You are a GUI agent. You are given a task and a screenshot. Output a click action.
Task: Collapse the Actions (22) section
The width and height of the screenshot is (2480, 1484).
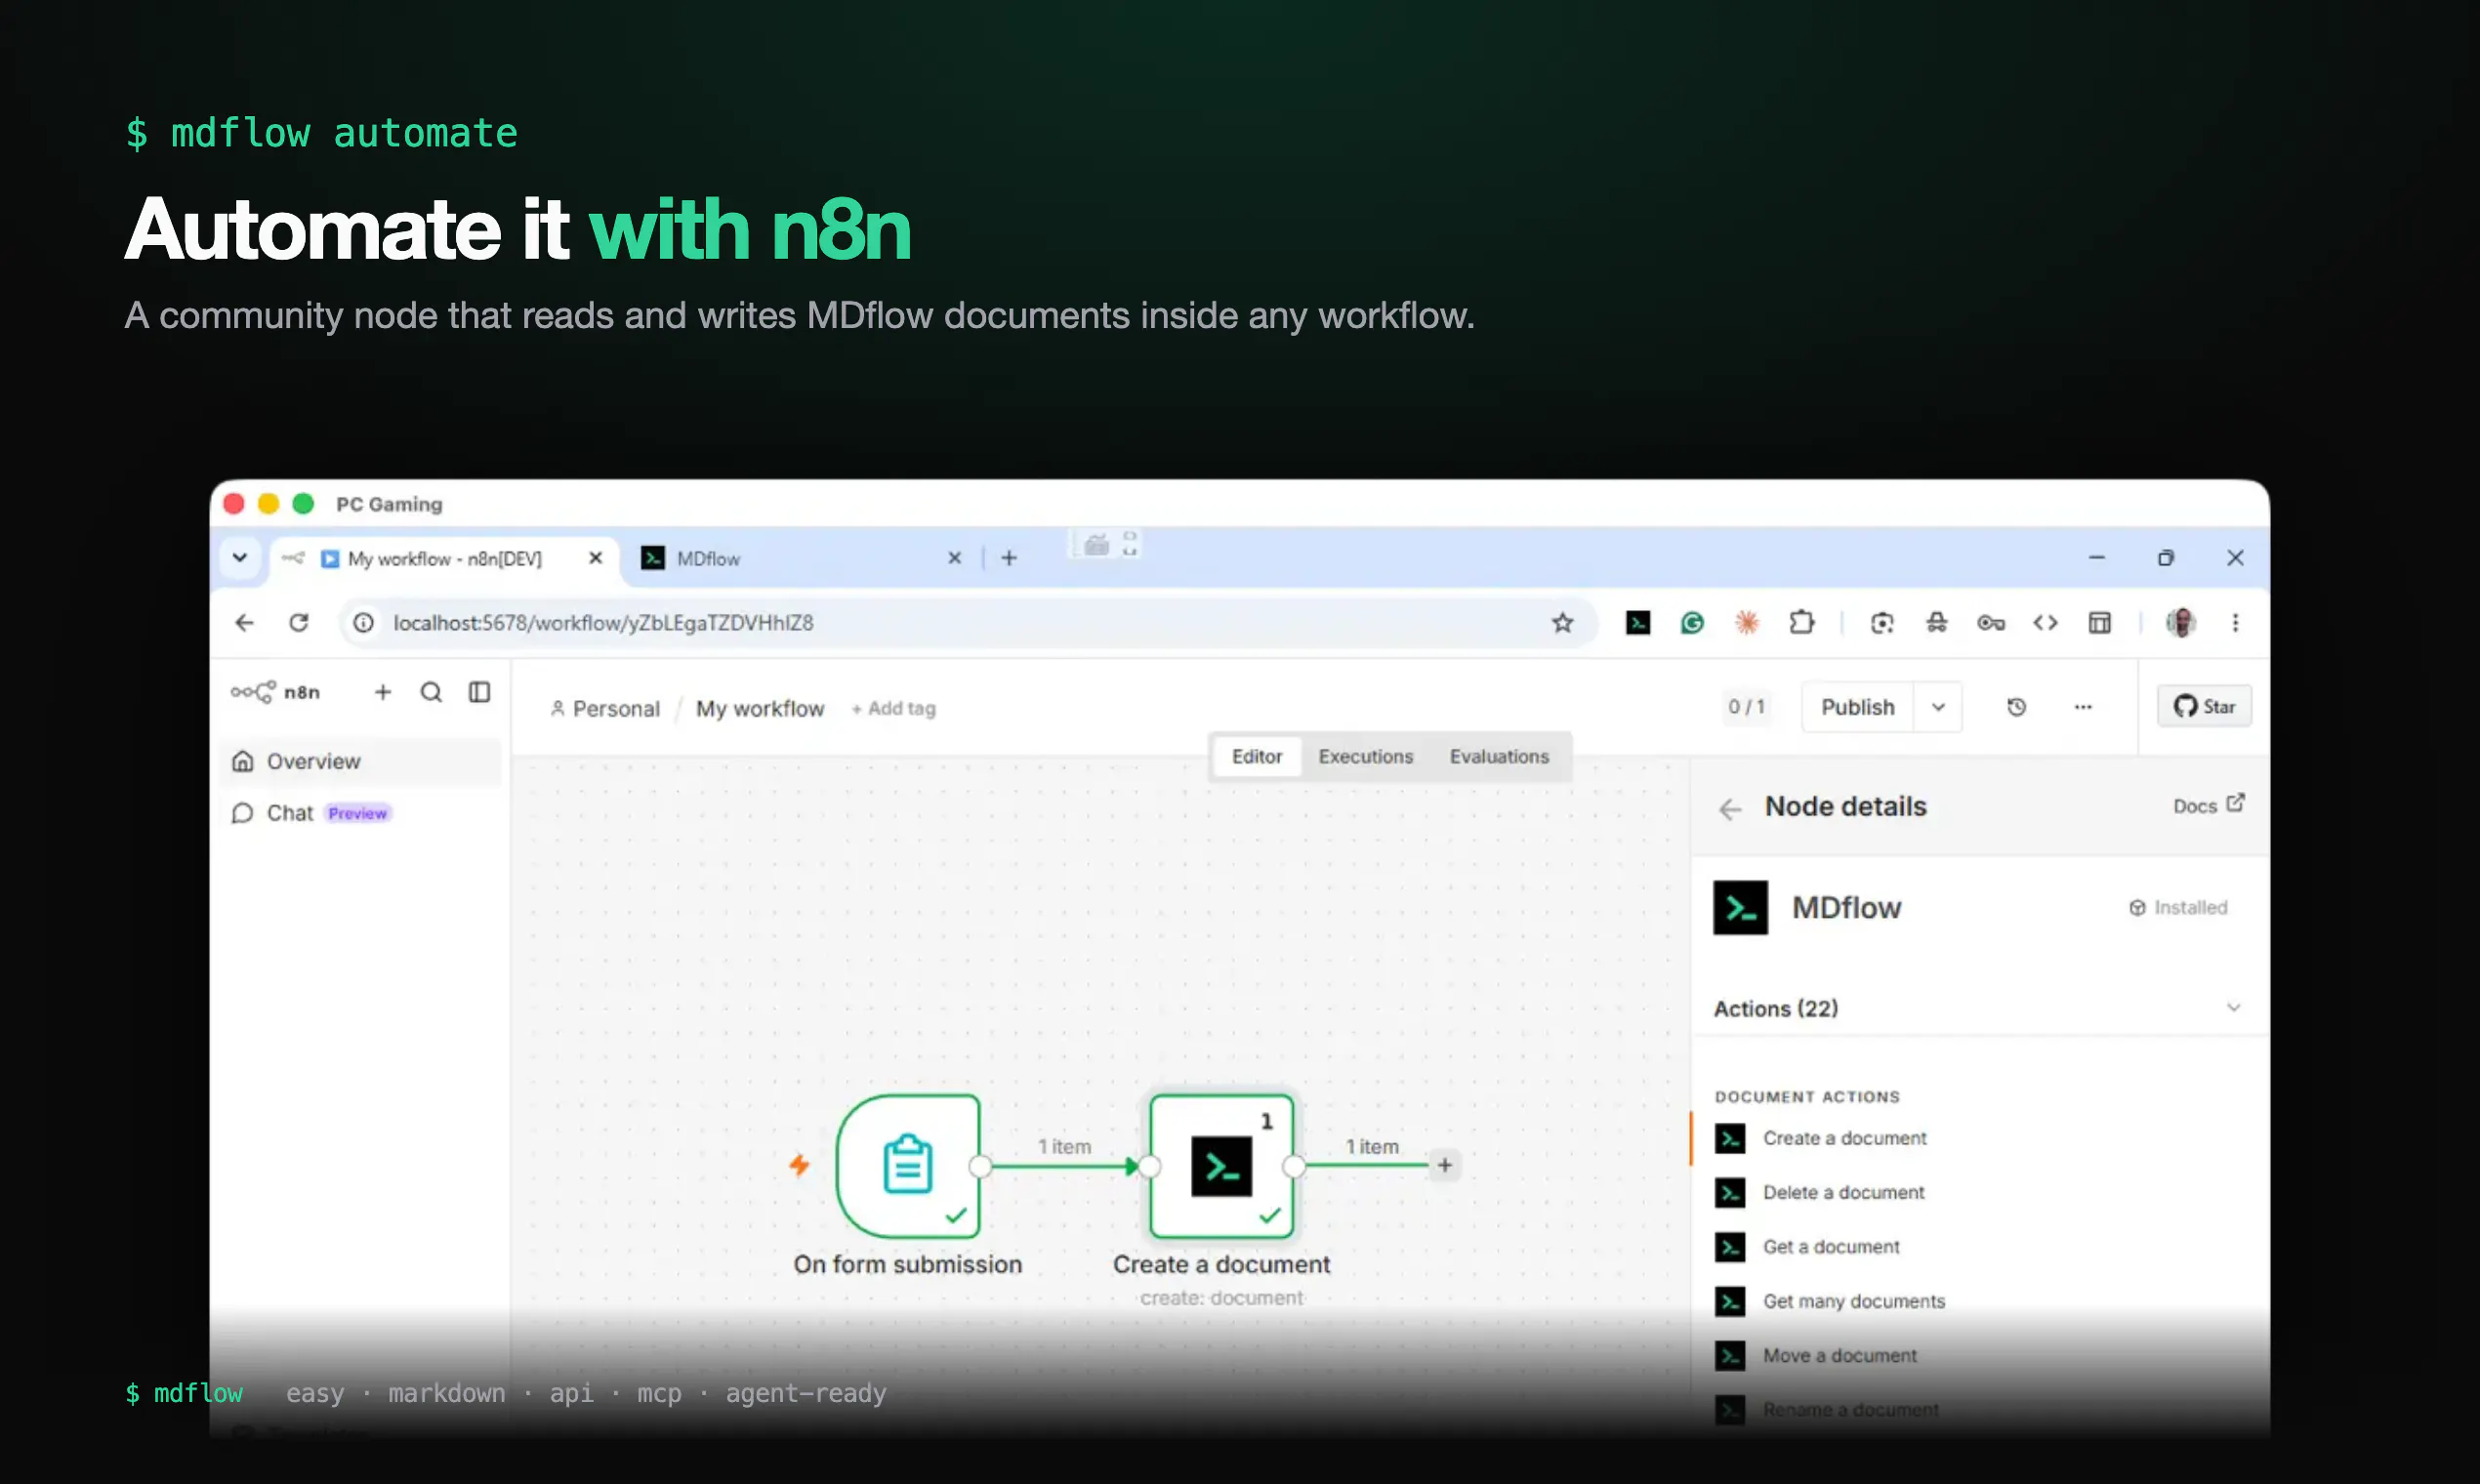[2234, 1008]
